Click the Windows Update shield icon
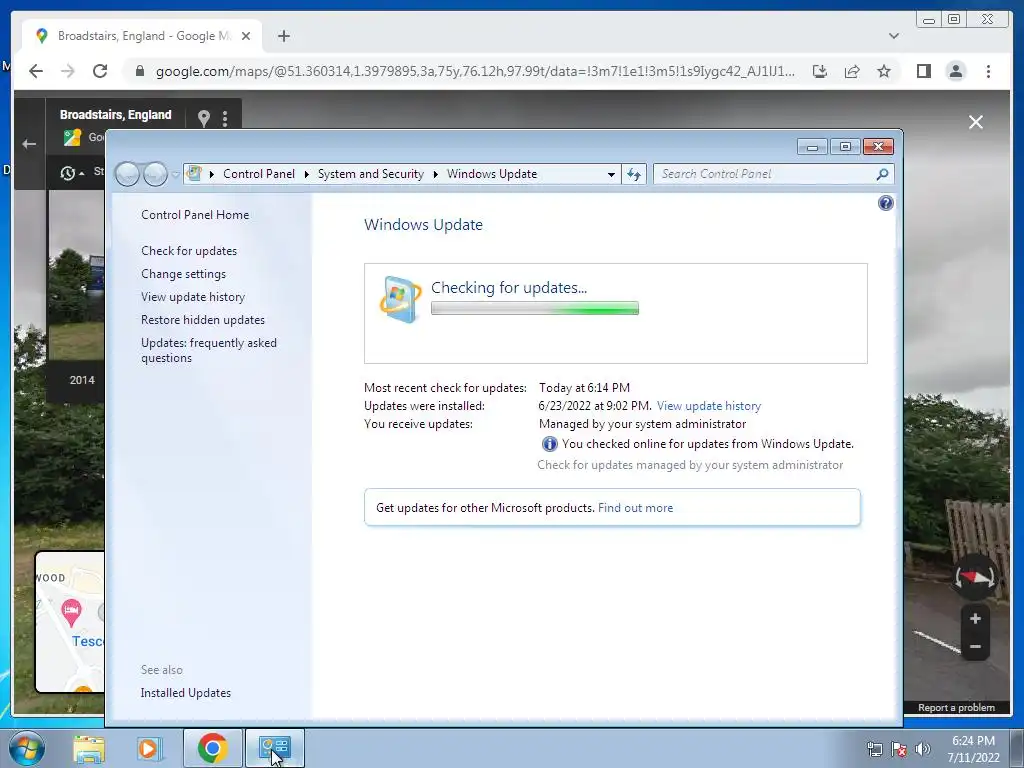This screenshot has width=1024, height=768. (x=400, y=299)
